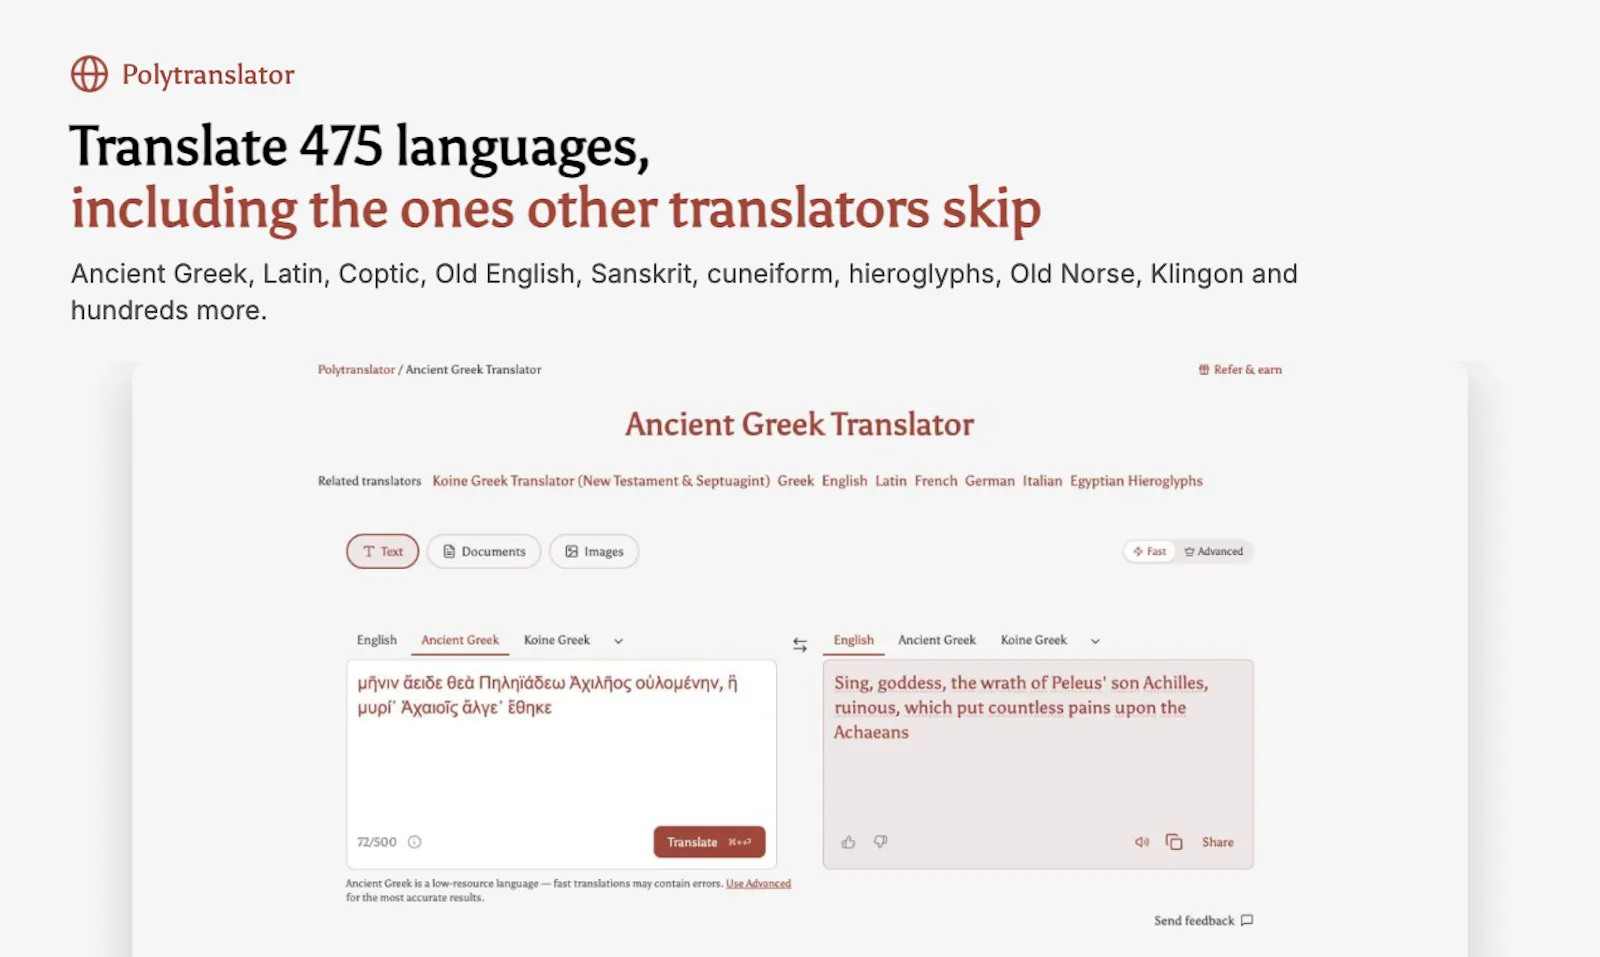This screenshot has width=1600, height=957.
Task: Open the German related translator link
Action: click(x=990, y=481)
